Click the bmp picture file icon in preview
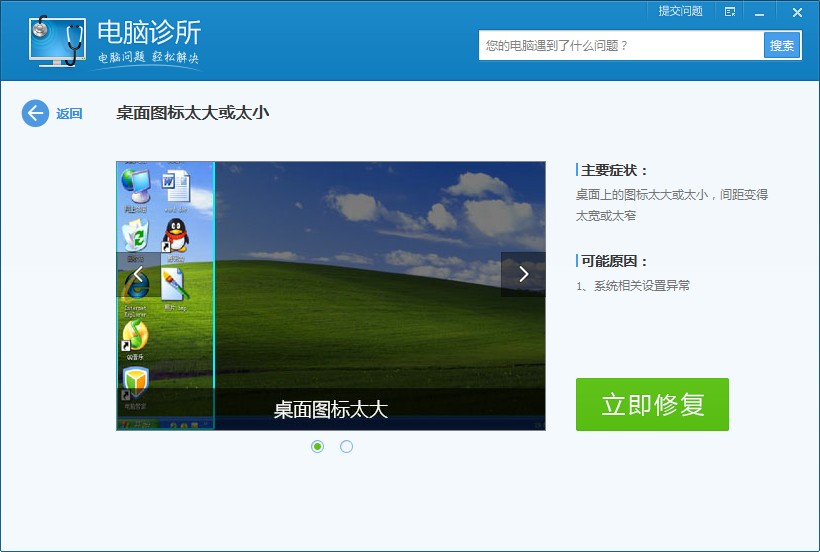The image size is (820, 552). click(x=175, y=285)
